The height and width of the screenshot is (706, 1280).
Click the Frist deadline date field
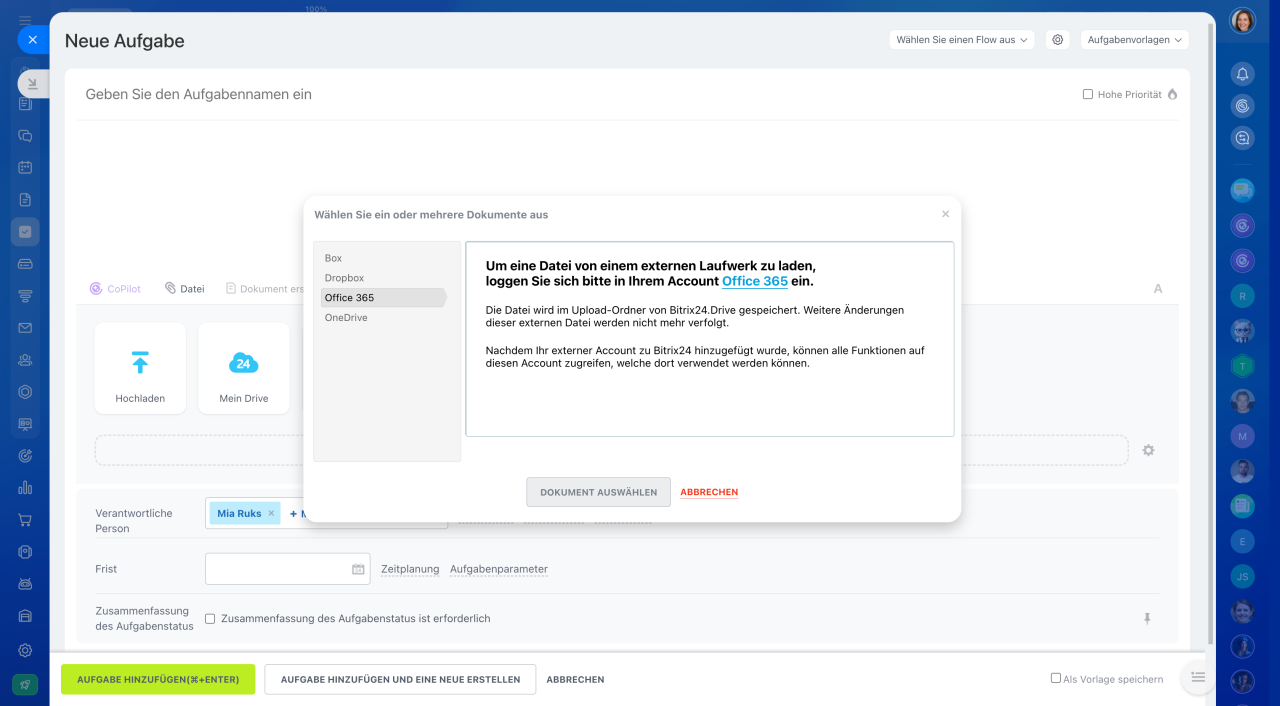point(288,569)
